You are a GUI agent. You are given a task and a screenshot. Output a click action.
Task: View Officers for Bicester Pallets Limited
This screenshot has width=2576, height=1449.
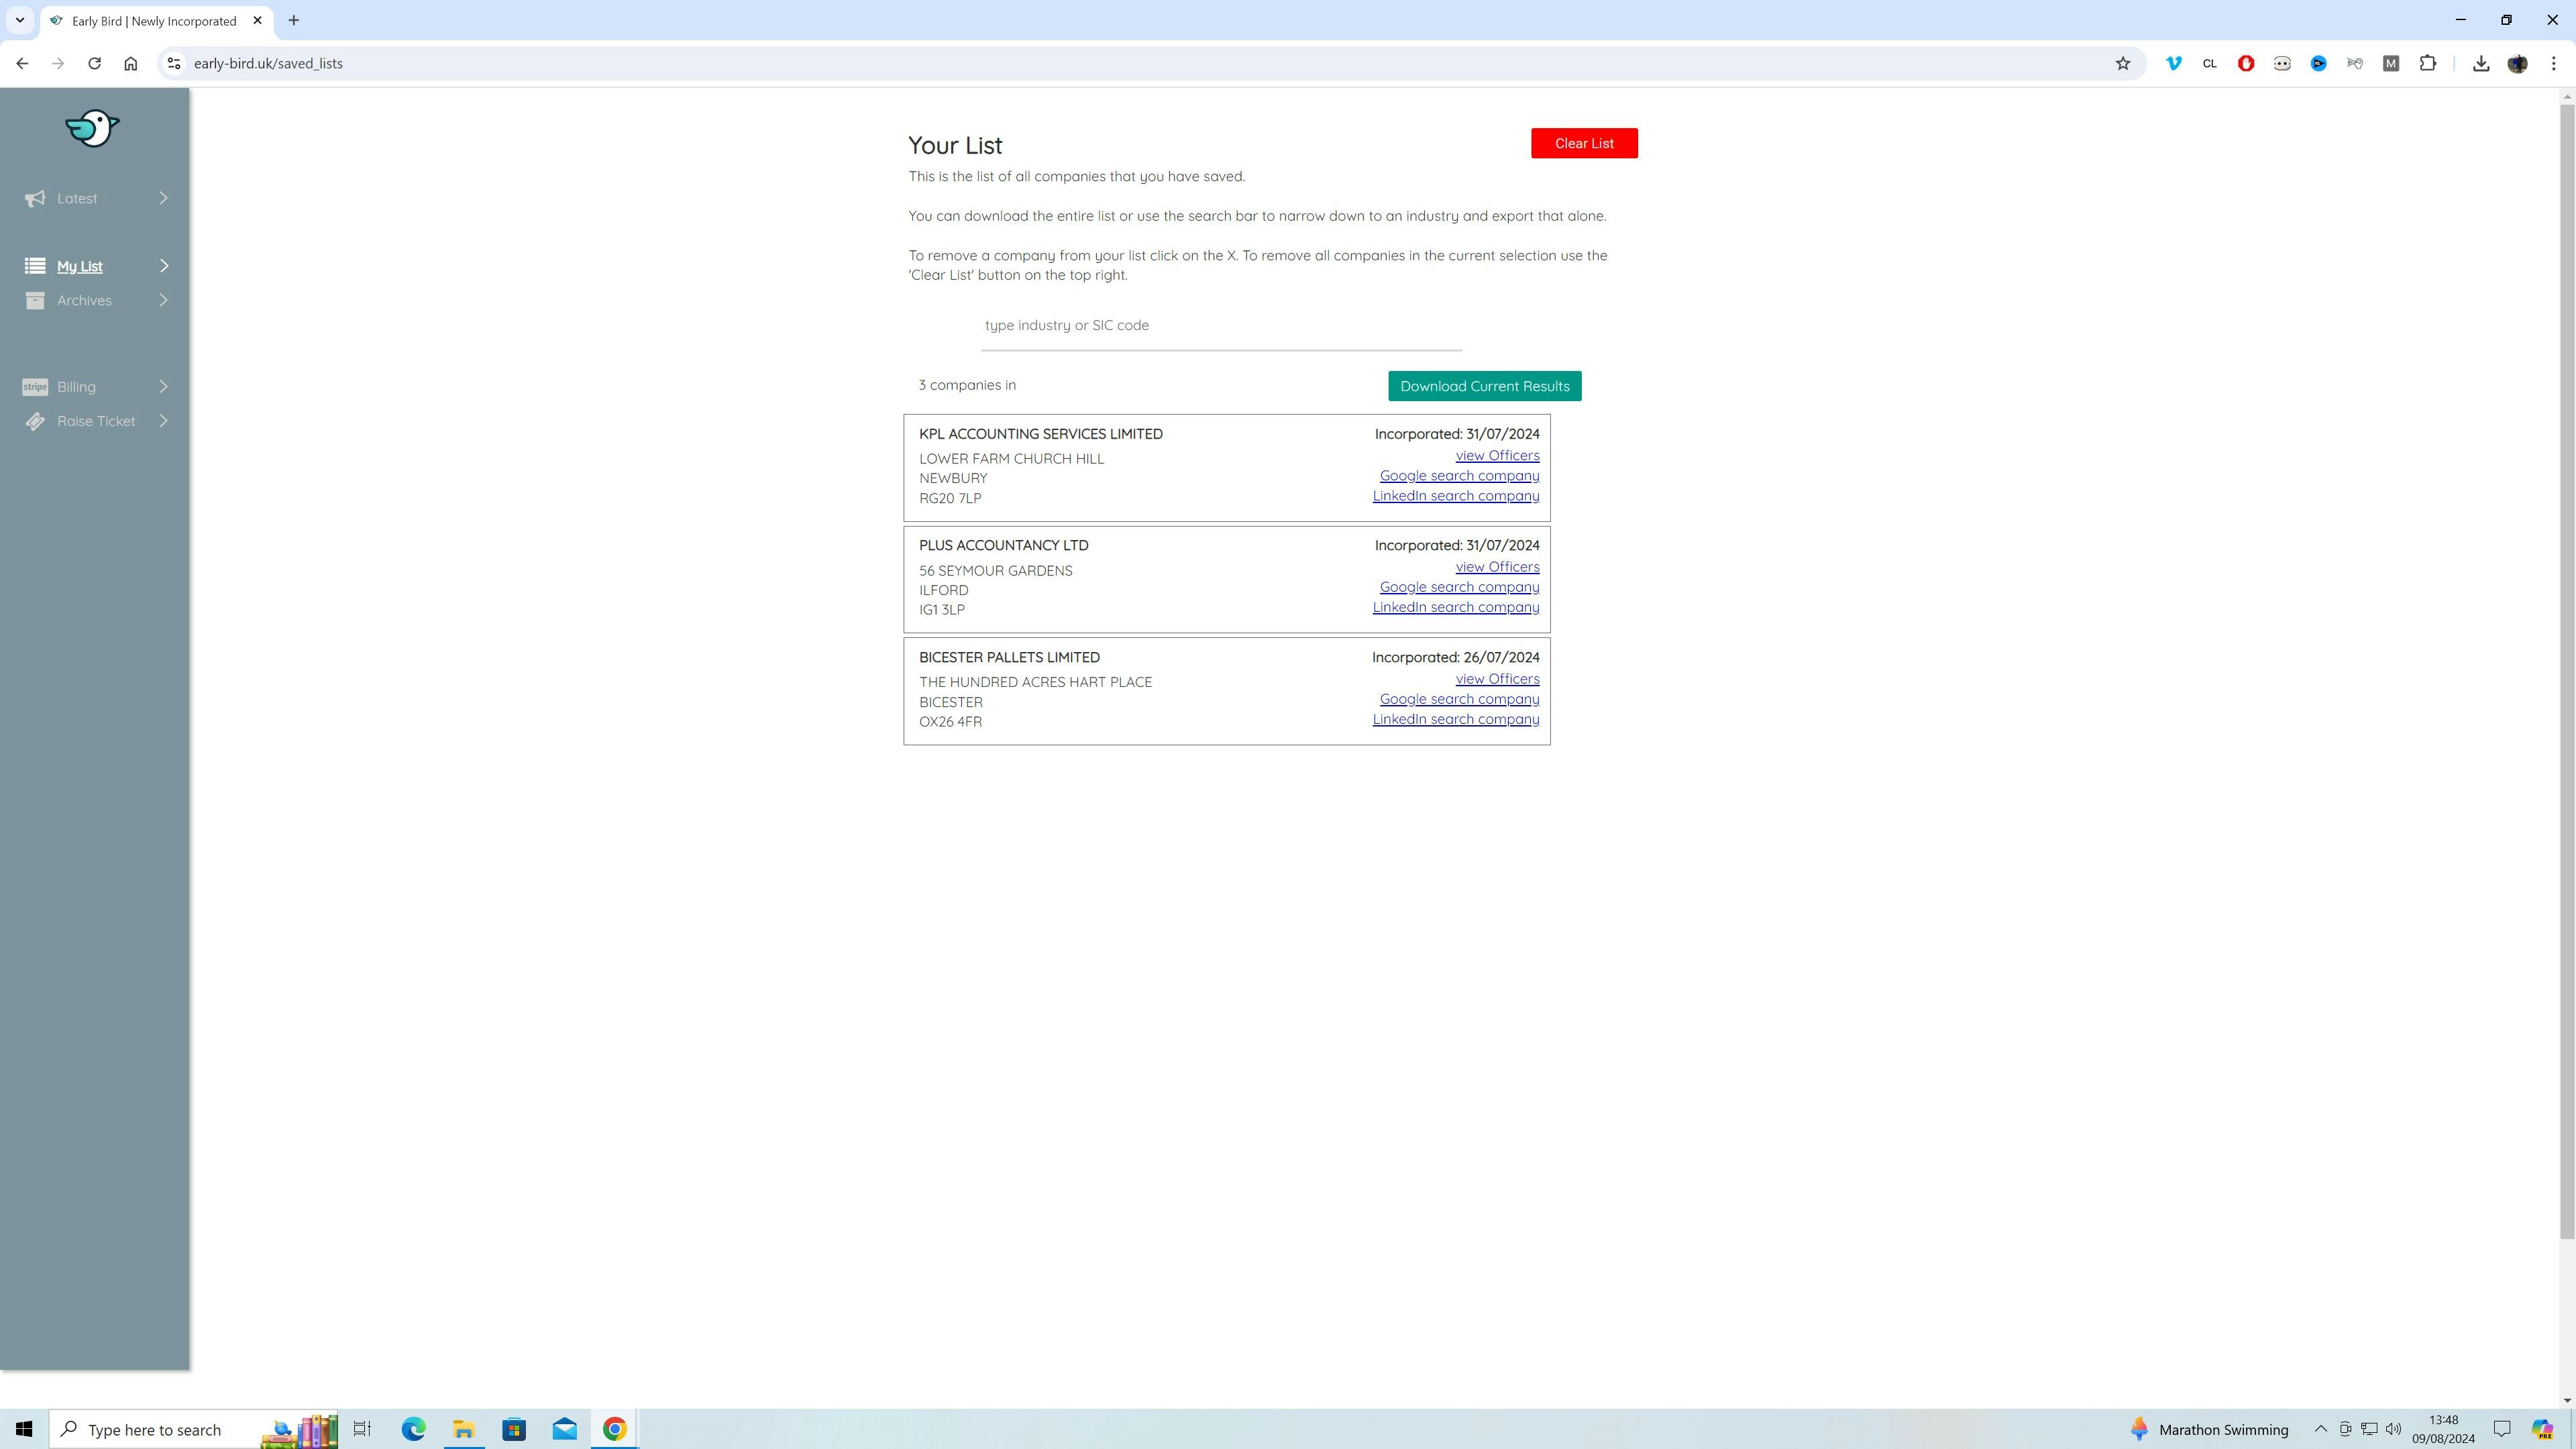pos(1497,679)
